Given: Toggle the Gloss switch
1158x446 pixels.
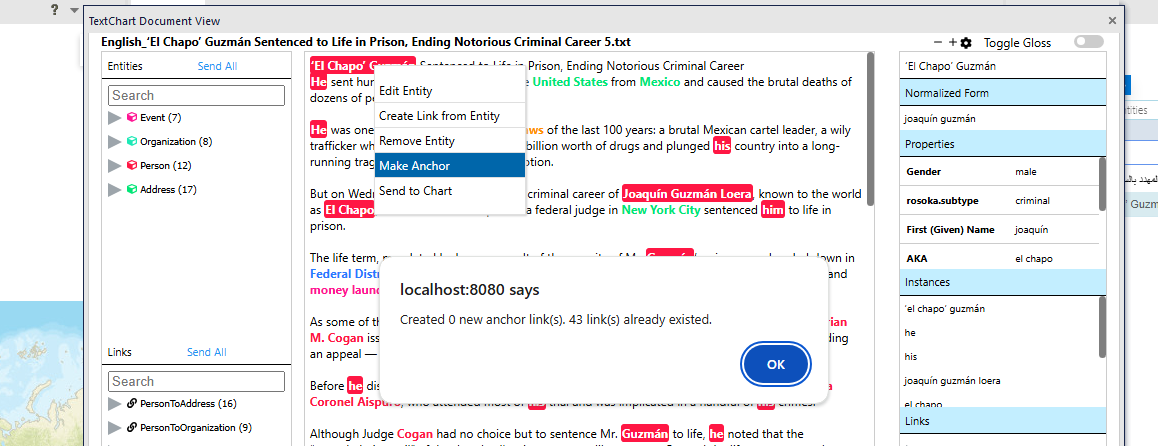Looking at the screenshot, I should click(x=1089, y=42).
